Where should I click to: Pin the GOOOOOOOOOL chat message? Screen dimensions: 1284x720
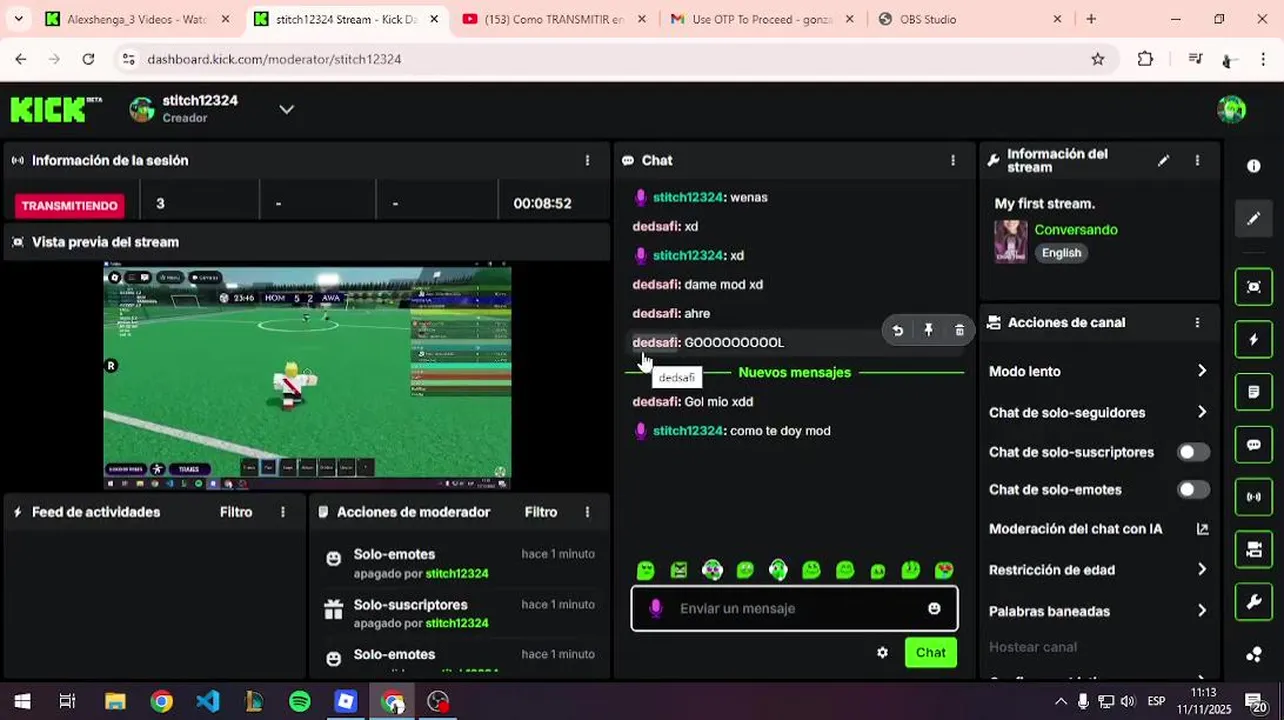tap(928, 330)
